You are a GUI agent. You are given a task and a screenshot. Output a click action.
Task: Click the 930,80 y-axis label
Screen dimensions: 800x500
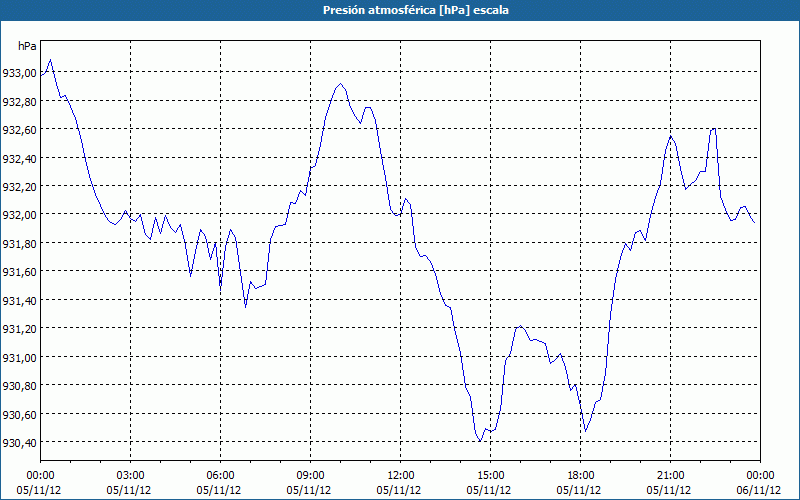tap(19, 386)
